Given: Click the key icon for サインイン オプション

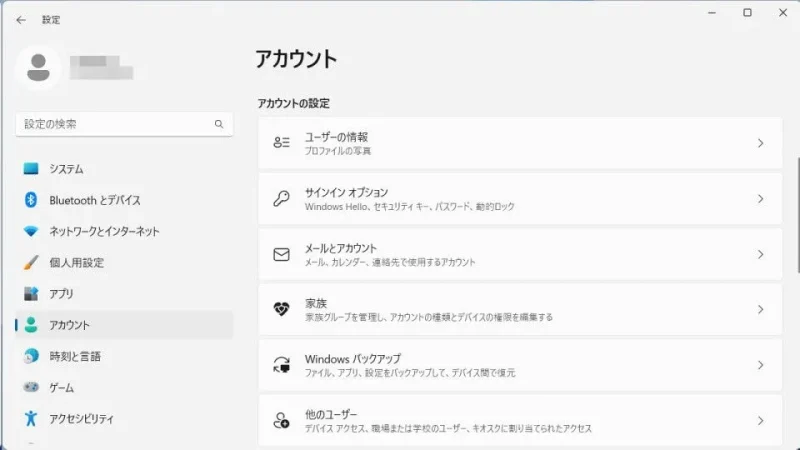Looking at the screenshot, I should coord(281,198).
